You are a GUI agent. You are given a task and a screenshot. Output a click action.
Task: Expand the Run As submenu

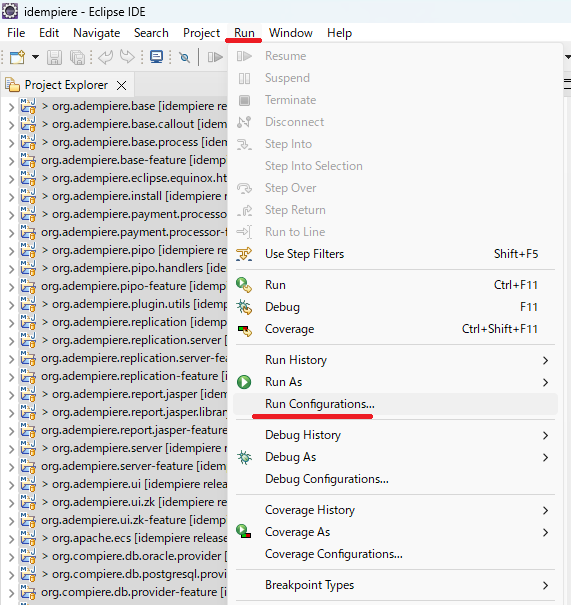point(395,382)
